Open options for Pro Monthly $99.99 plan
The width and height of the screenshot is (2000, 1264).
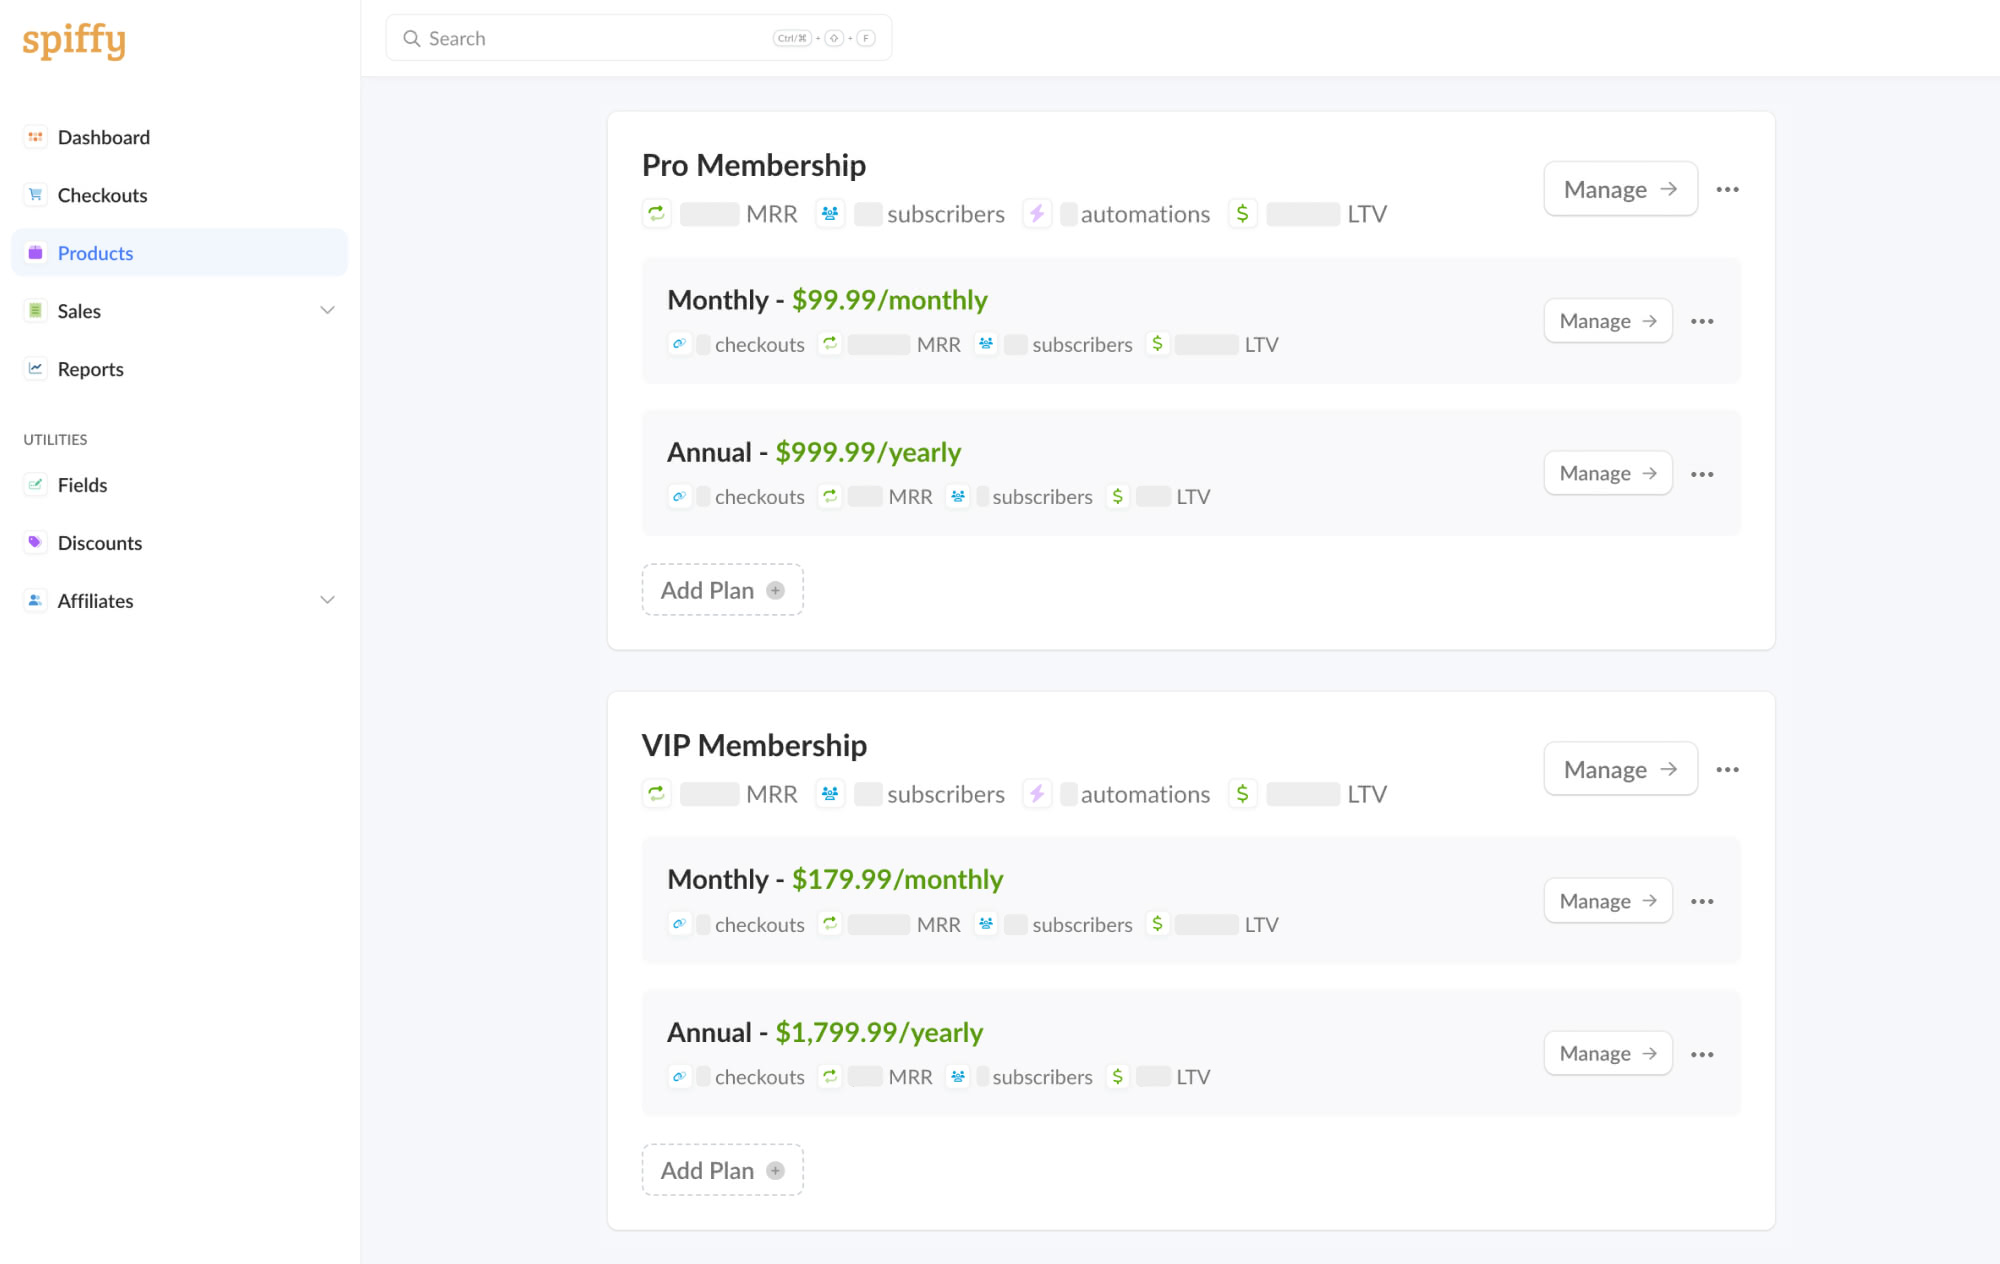[1702, 321]
